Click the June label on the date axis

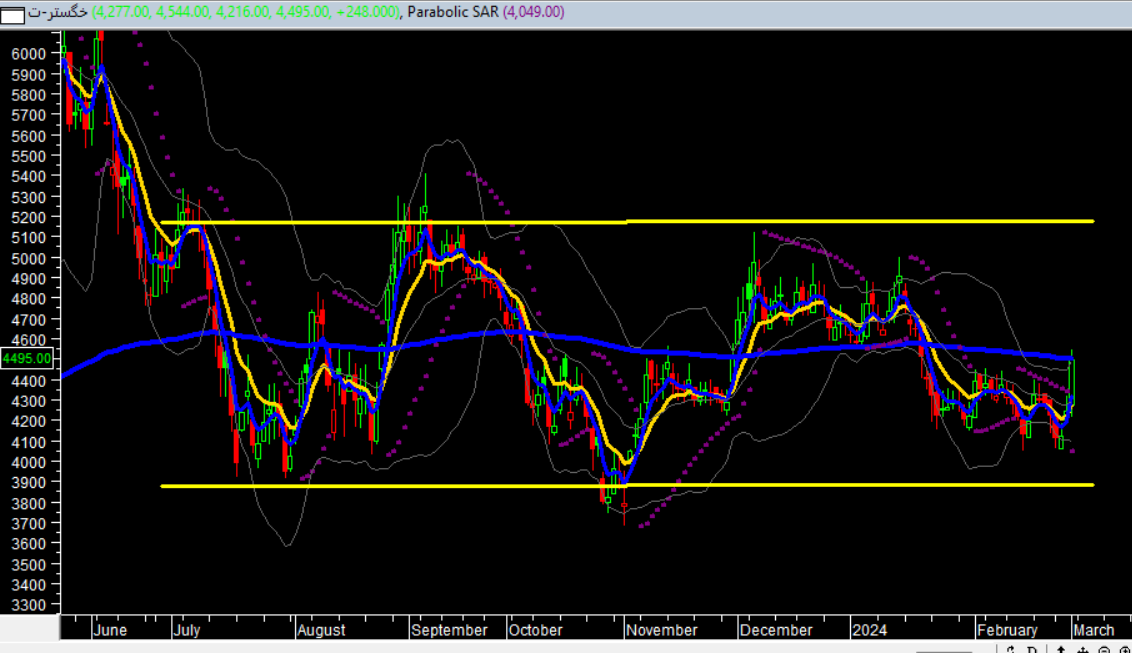110,630
